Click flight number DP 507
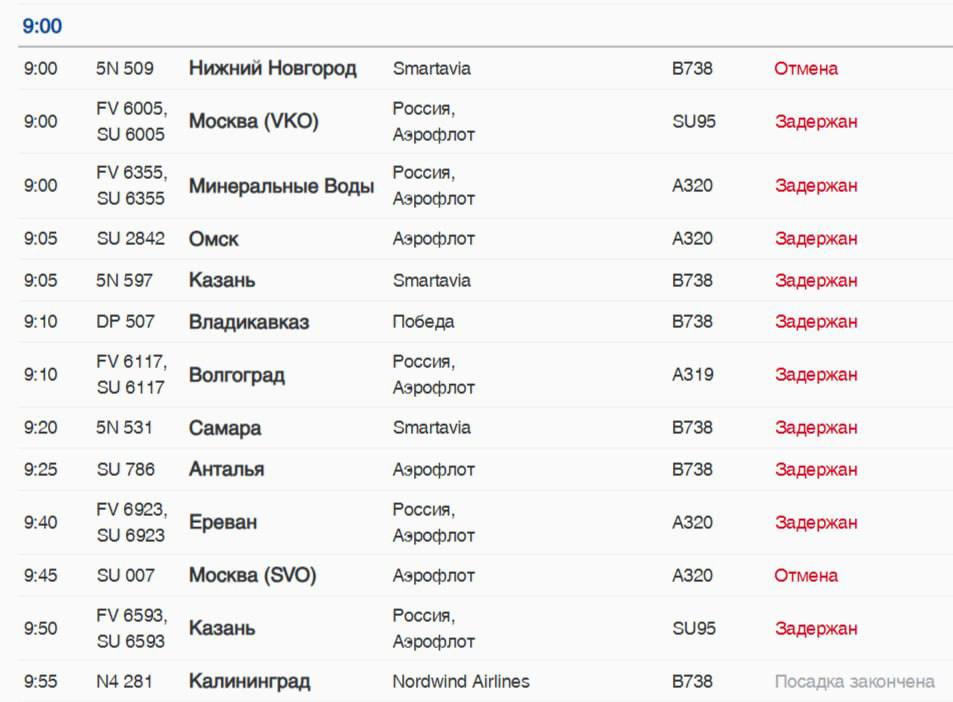 (x=125, y=322)
